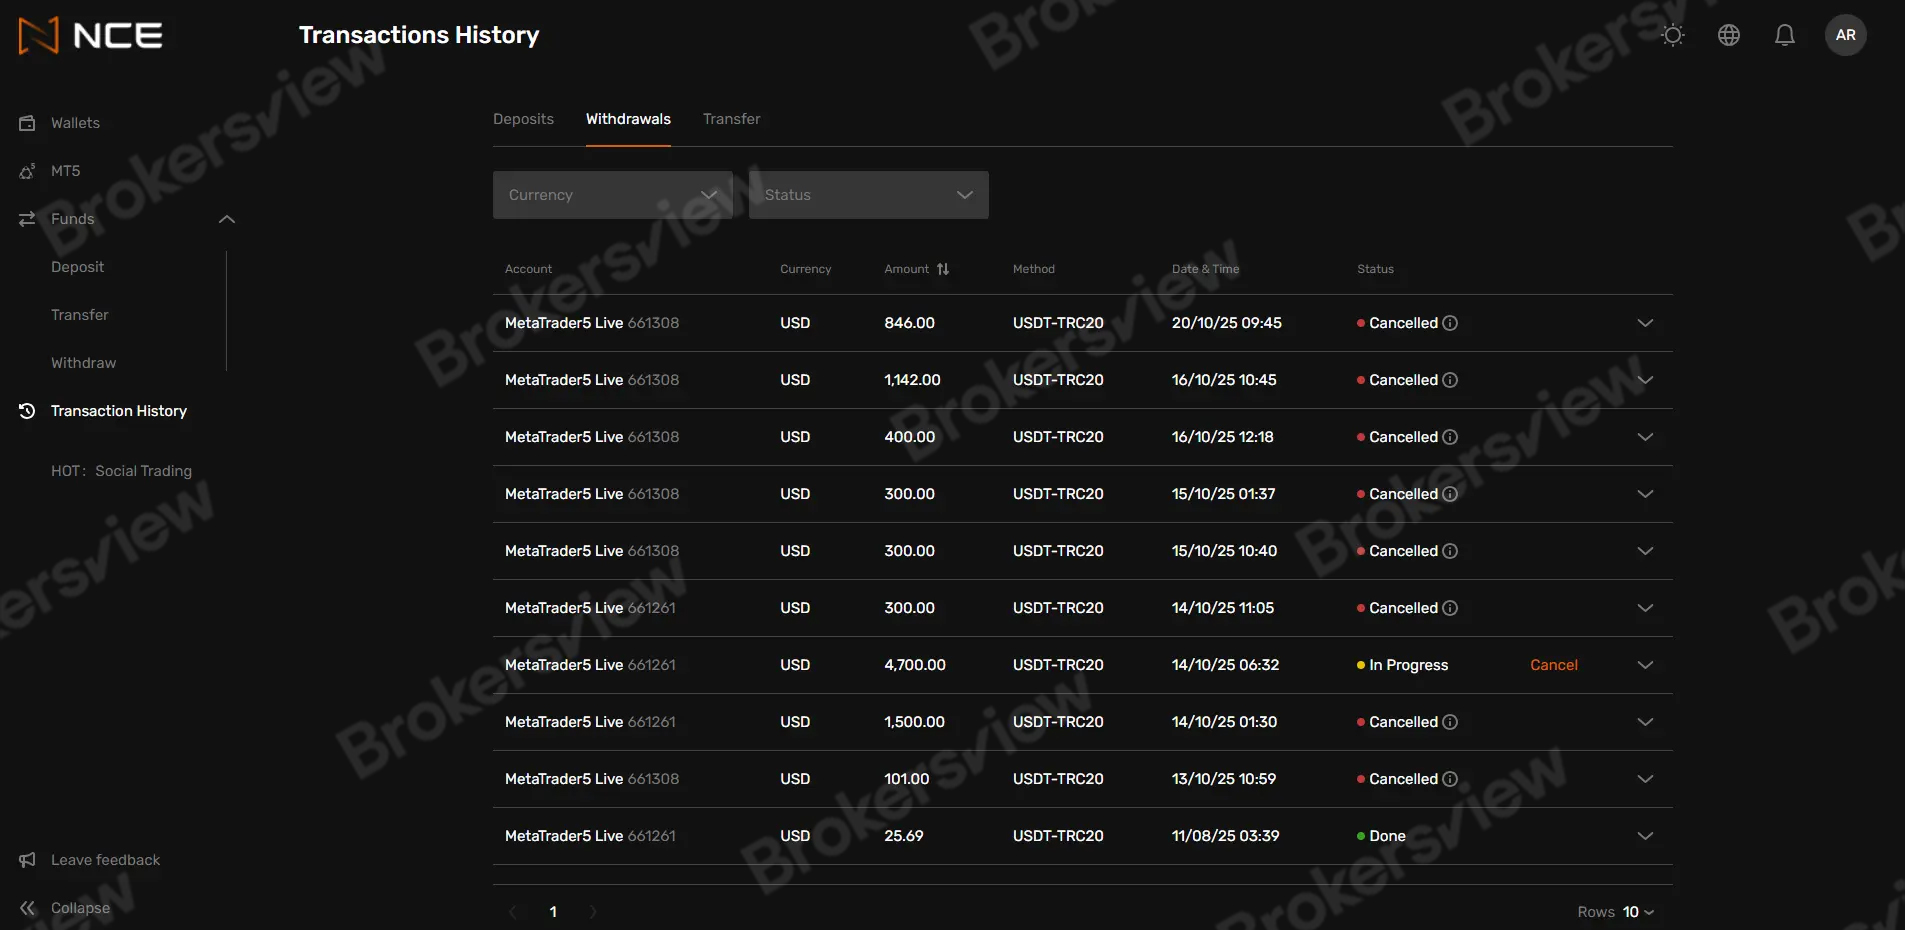Go to HOT: Social Trading link
1905x930 pixels.
(x=121, y=471)
